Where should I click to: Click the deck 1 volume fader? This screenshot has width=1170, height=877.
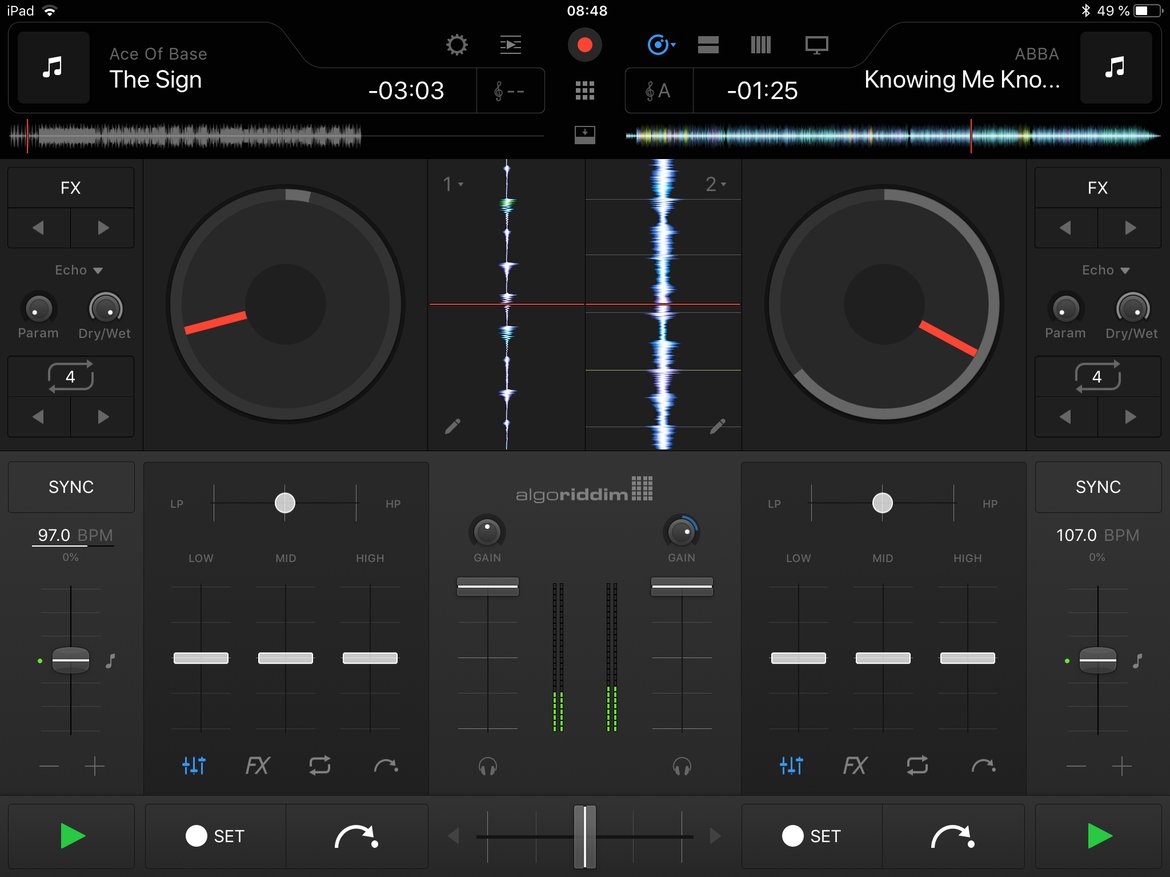tap(488, 586)
